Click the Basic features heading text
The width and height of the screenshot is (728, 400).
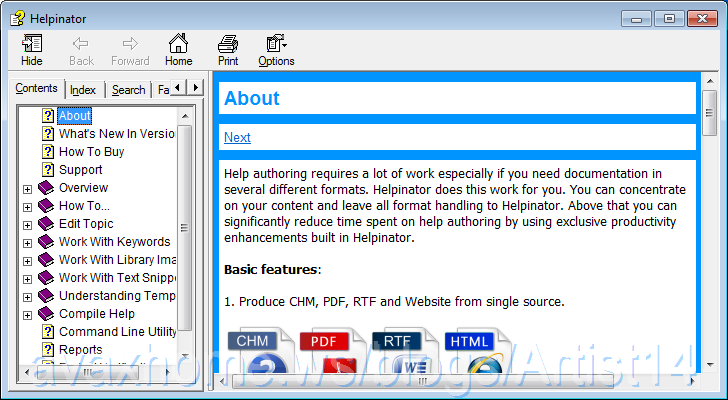pos(273,270)
